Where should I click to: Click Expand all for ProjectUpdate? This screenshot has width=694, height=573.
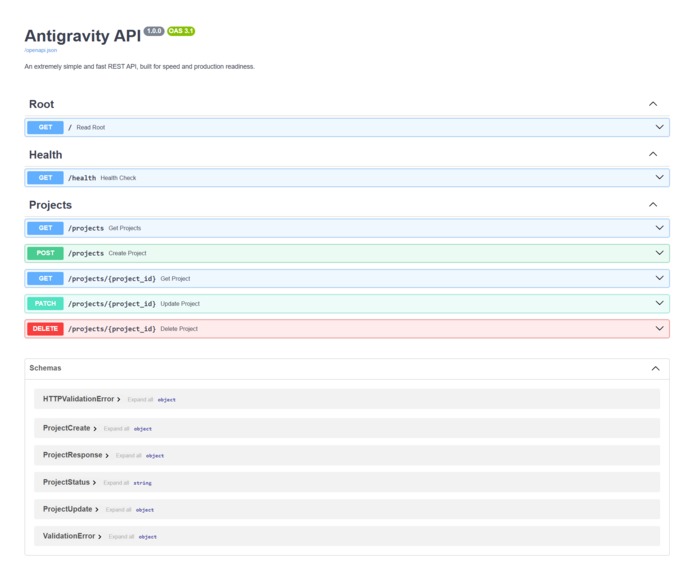[119, 510]
